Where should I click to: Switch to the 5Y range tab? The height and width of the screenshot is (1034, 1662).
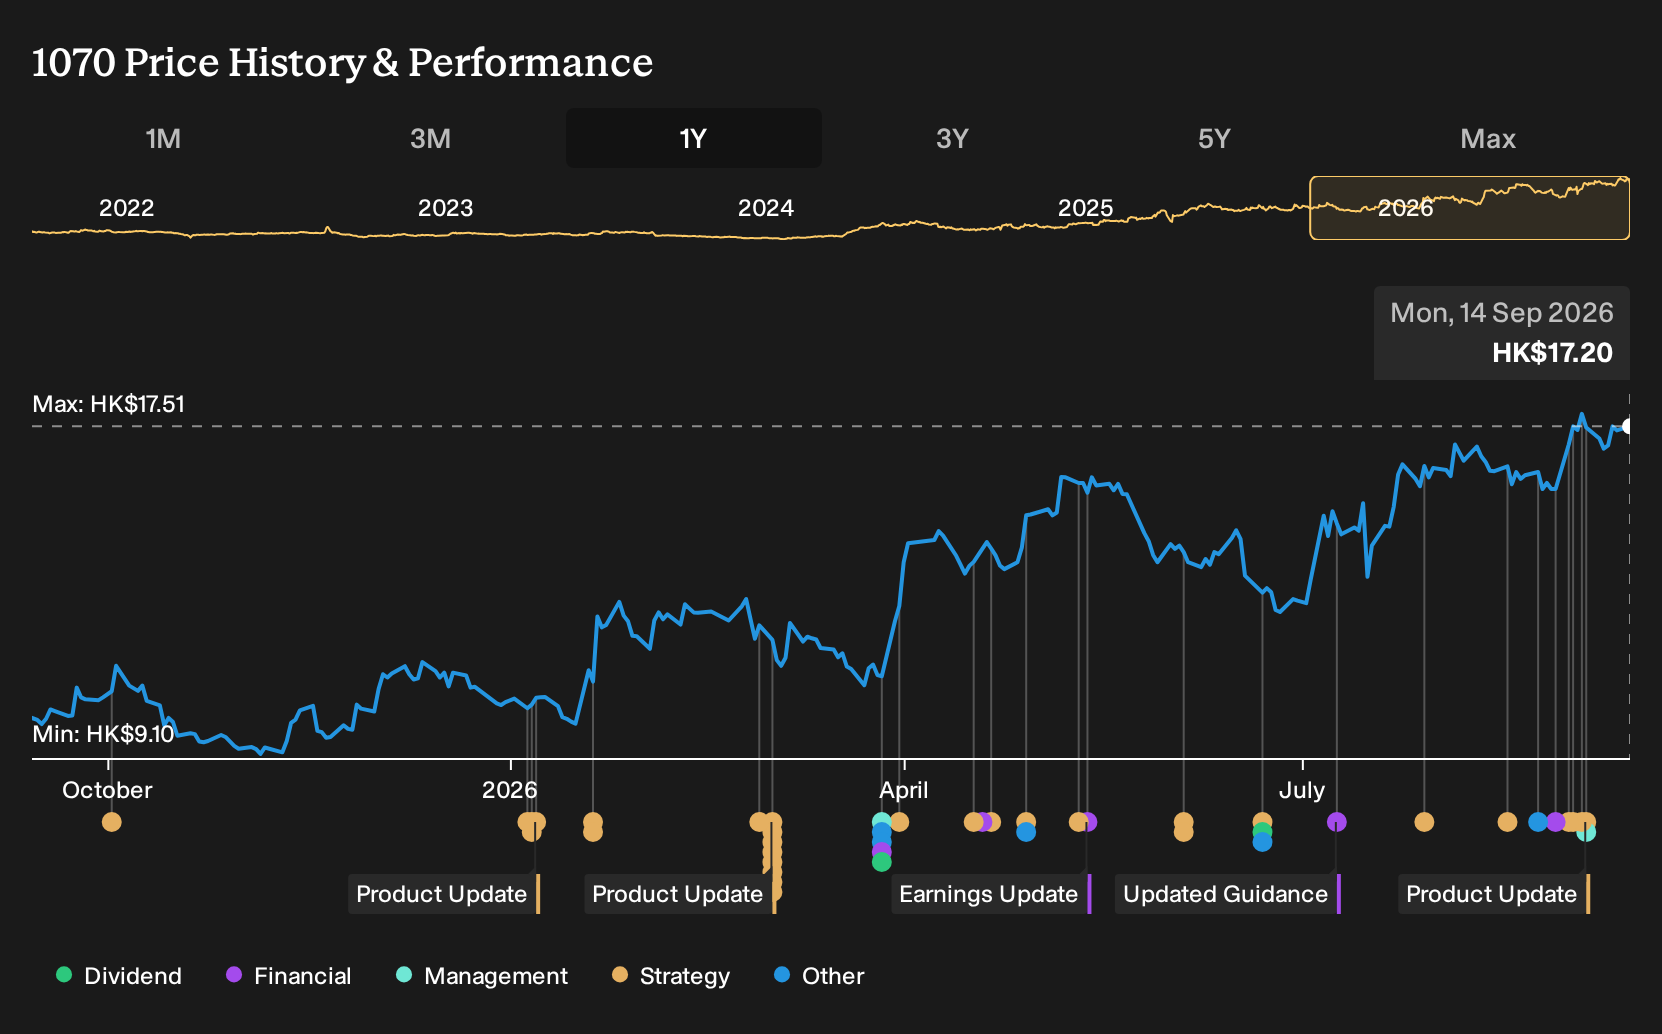coord(1214,138)
